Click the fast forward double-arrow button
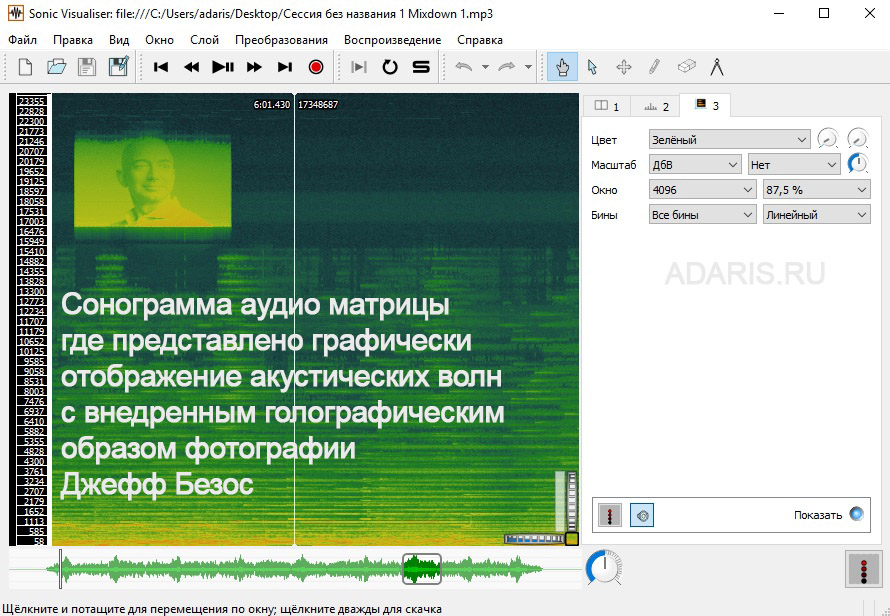890x616 pixels. (x=254, y=67)
